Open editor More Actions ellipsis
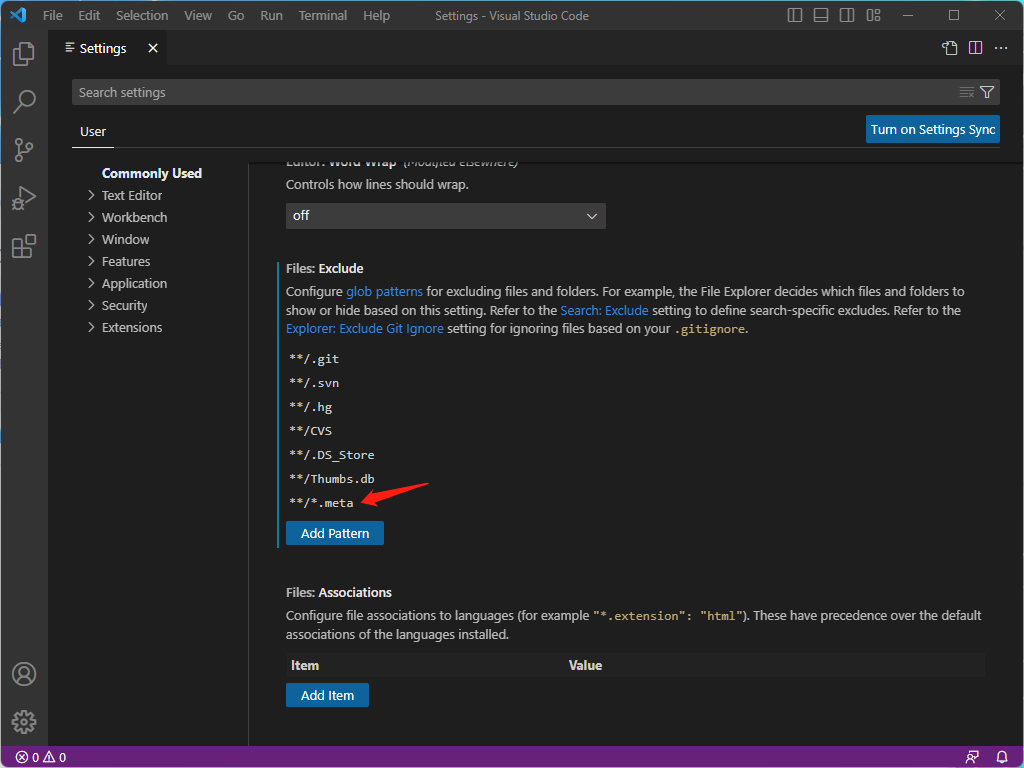 pos(1000,48)
